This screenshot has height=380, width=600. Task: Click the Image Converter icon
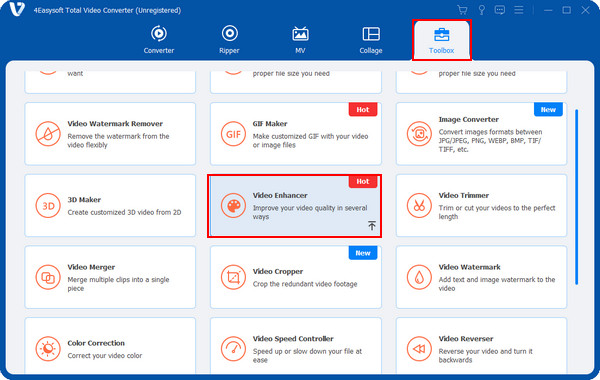click(419, 134)
